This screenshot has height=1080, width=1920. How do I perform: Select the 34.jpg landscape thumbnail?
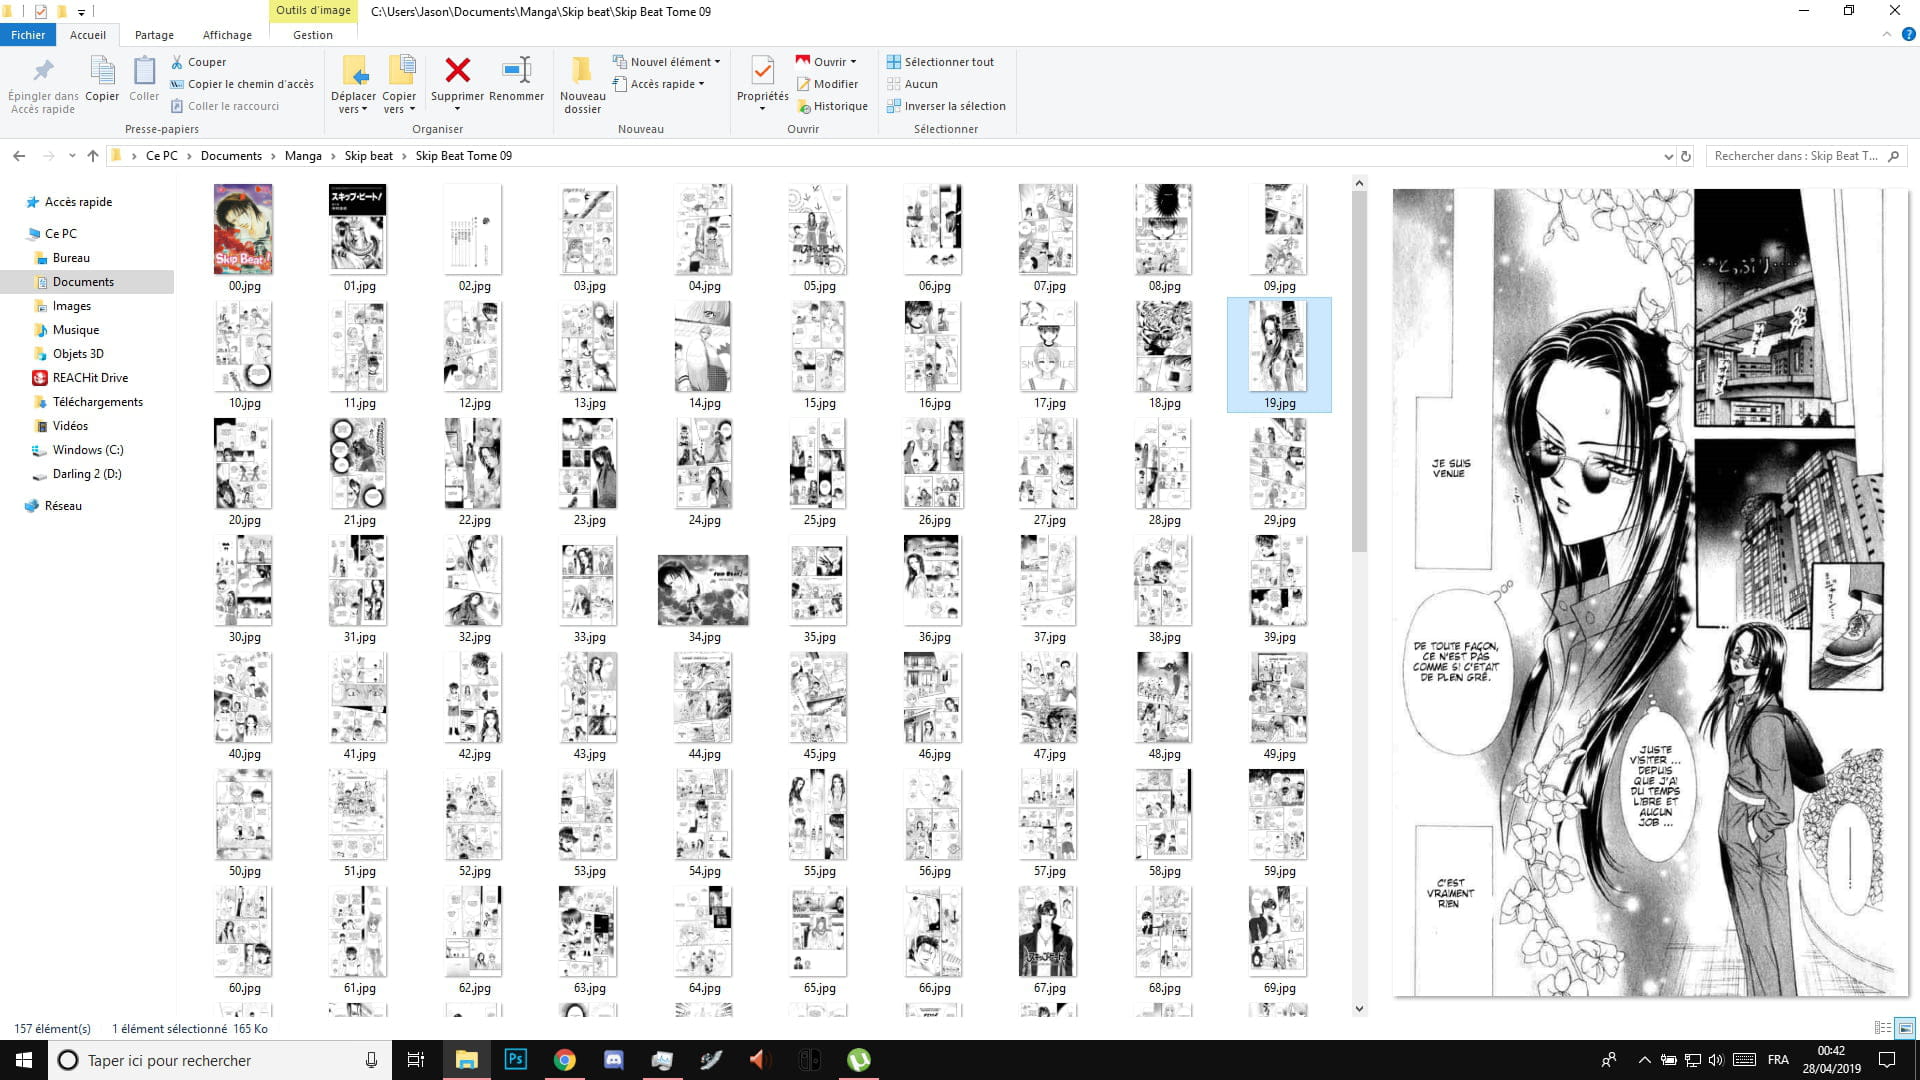(x=703, y=591)
